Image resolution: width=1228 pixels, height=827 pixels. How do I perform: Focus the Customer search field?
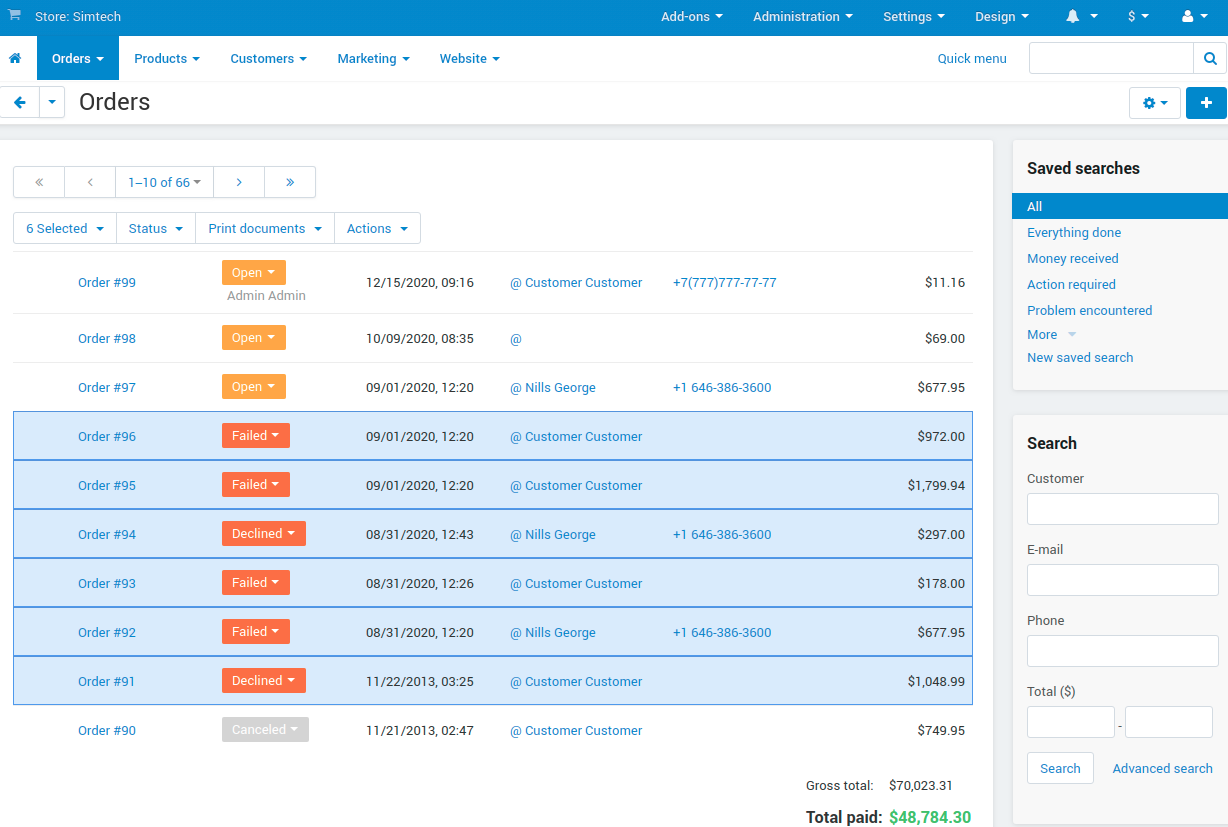tap(1123, 509)
